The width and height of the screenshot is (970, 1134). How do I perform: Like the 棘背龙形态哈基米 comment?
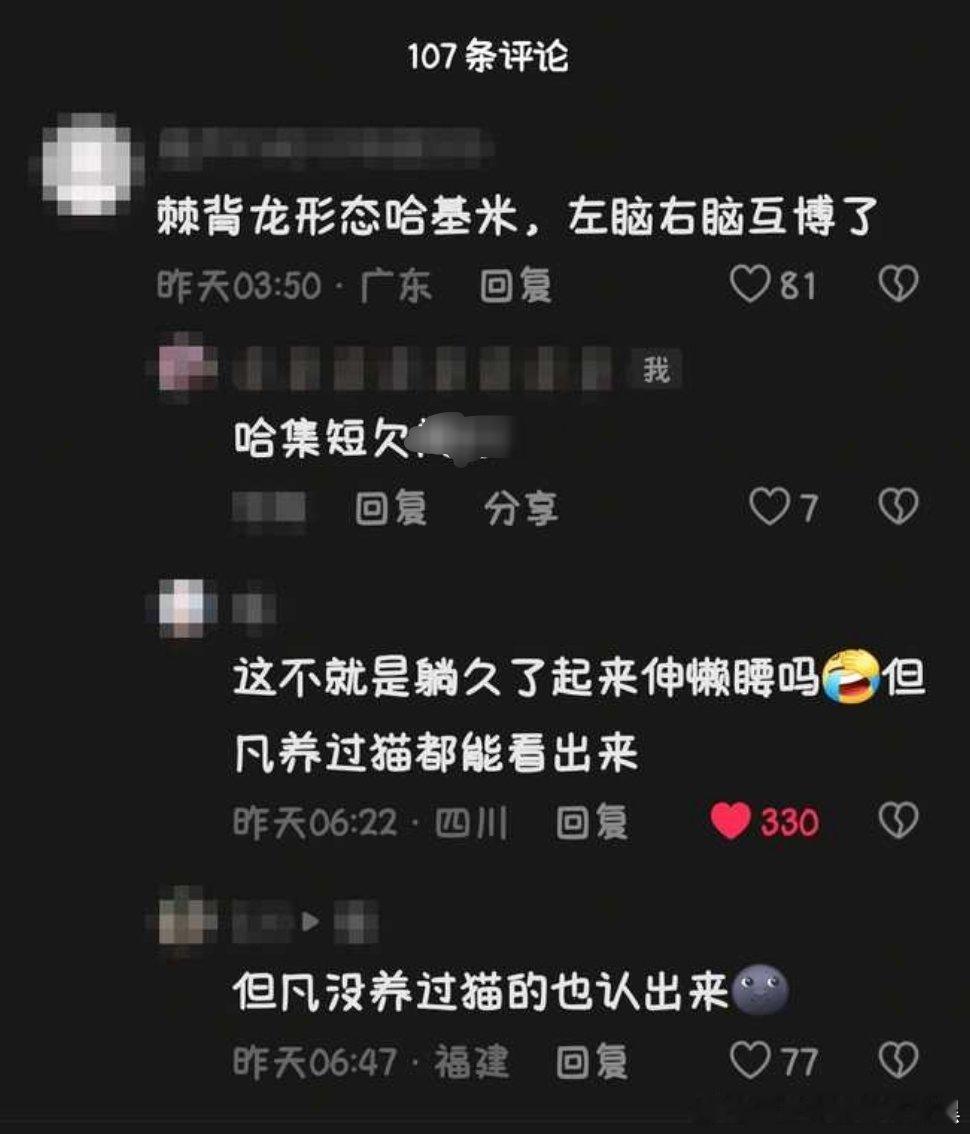pyautogui.click(x=749, y=284)
